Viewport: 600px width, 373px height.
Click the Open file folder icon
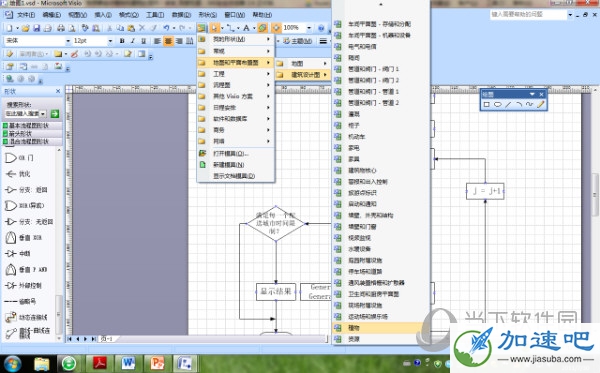pyautogui.click(x=25, y=28)
